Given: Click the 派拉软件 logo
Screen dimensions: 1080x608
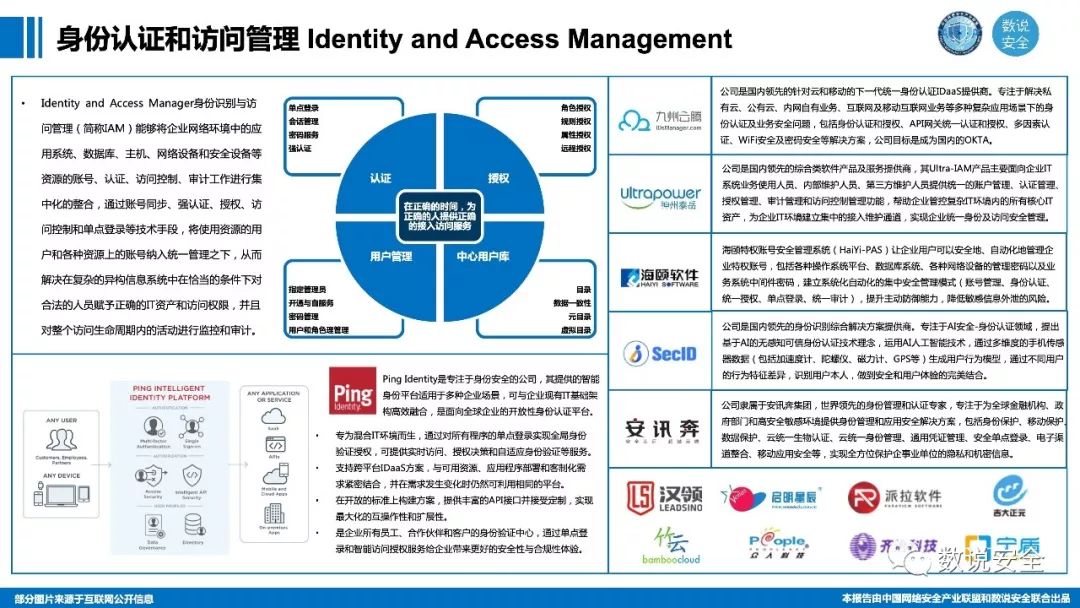Looking at the screenshot, I should click(x=894, y=497).
